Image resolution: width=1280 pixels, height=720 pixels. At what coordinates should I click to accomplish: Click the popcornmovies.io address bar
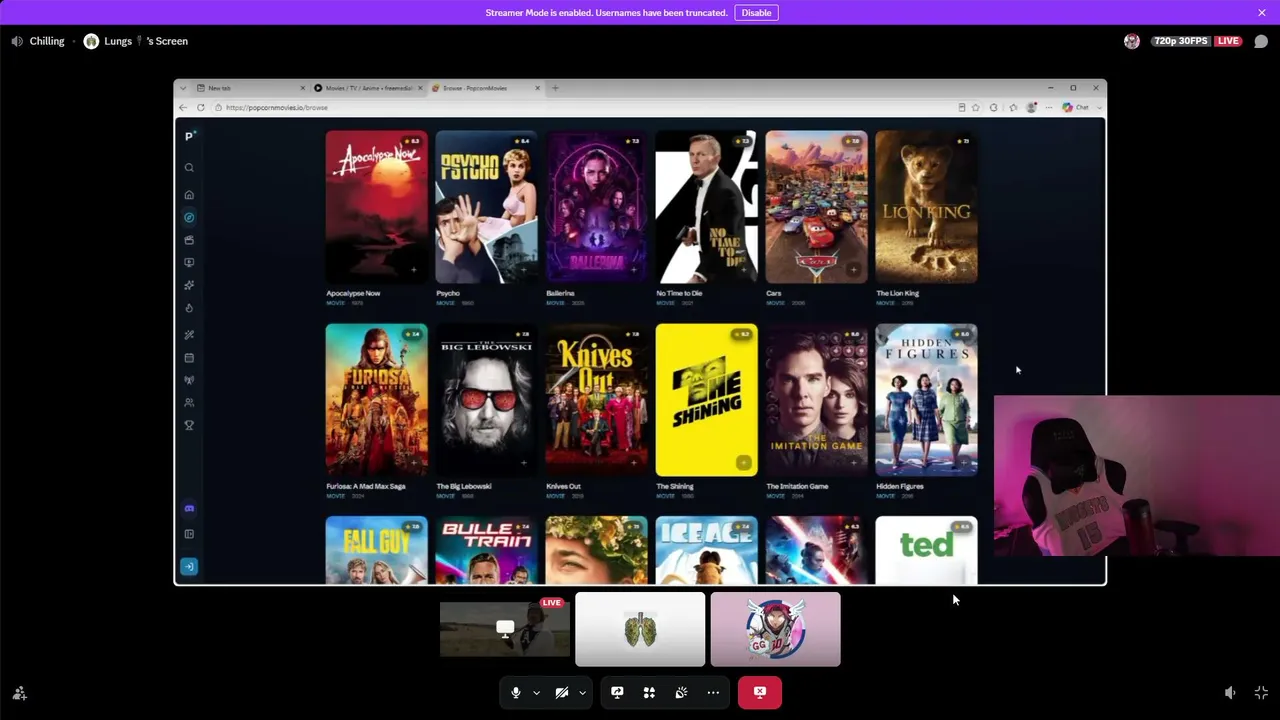pyautogui.click(x=590, y=107)
